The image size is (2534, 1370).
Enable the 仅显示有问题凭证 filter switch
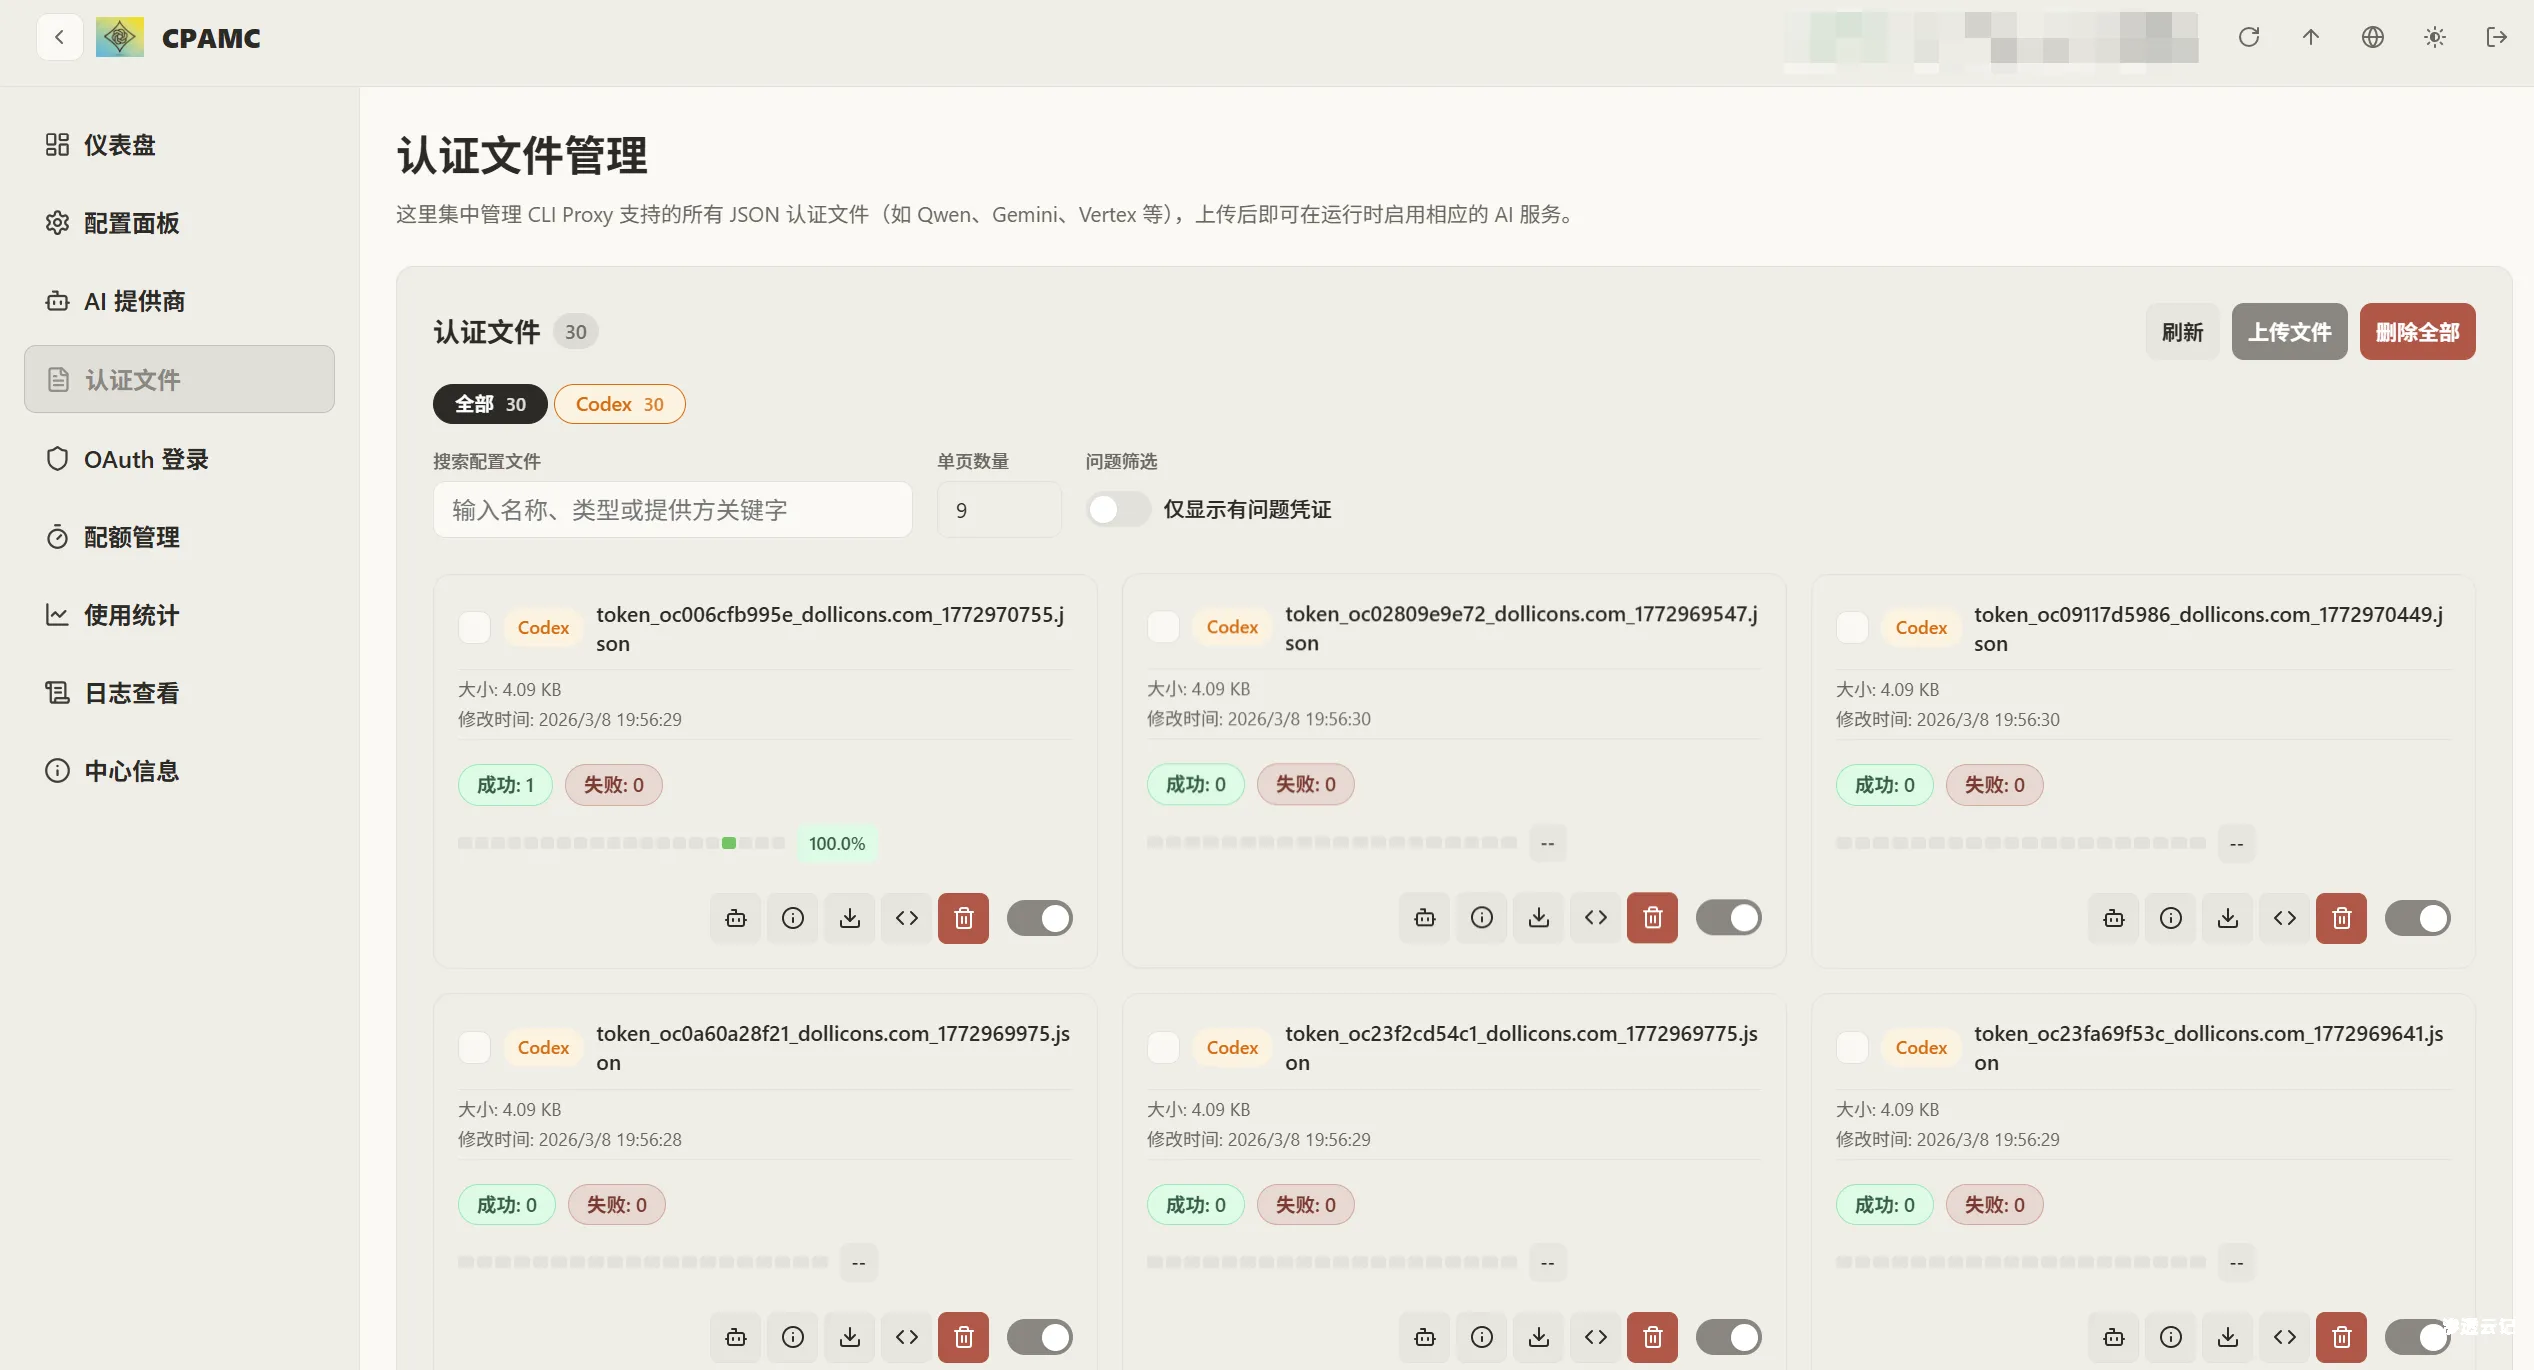tap(1117, 509)
